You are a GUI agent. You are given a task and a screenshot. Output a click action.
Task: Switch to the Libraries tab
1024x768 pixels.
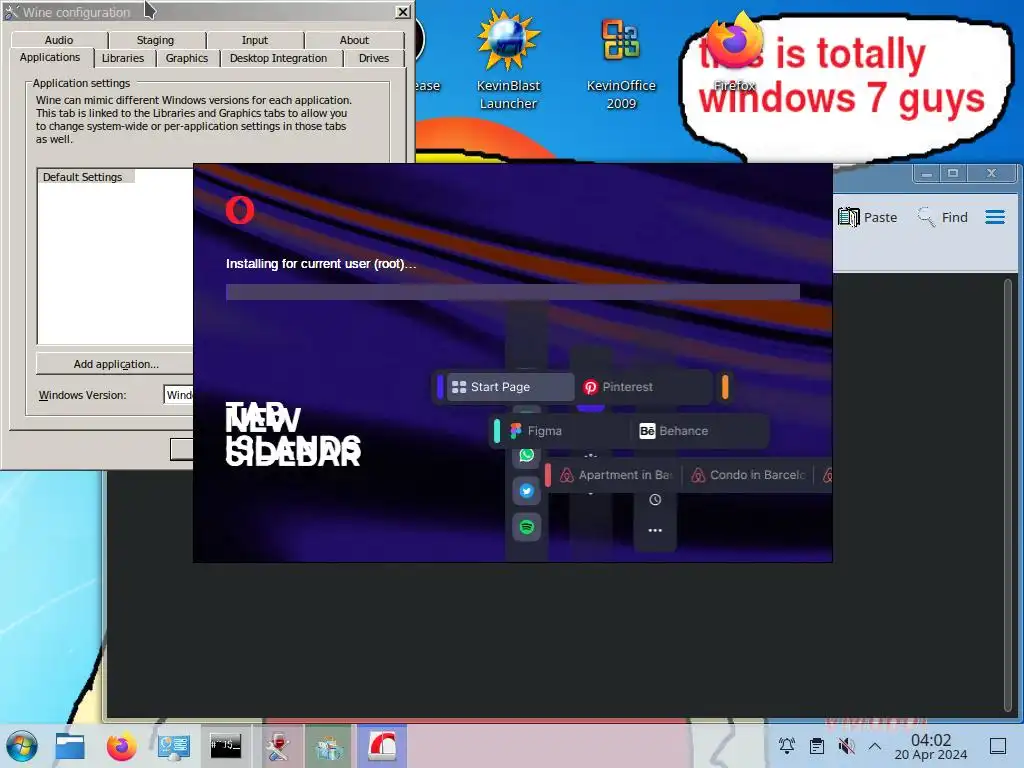tap(123, 58)
